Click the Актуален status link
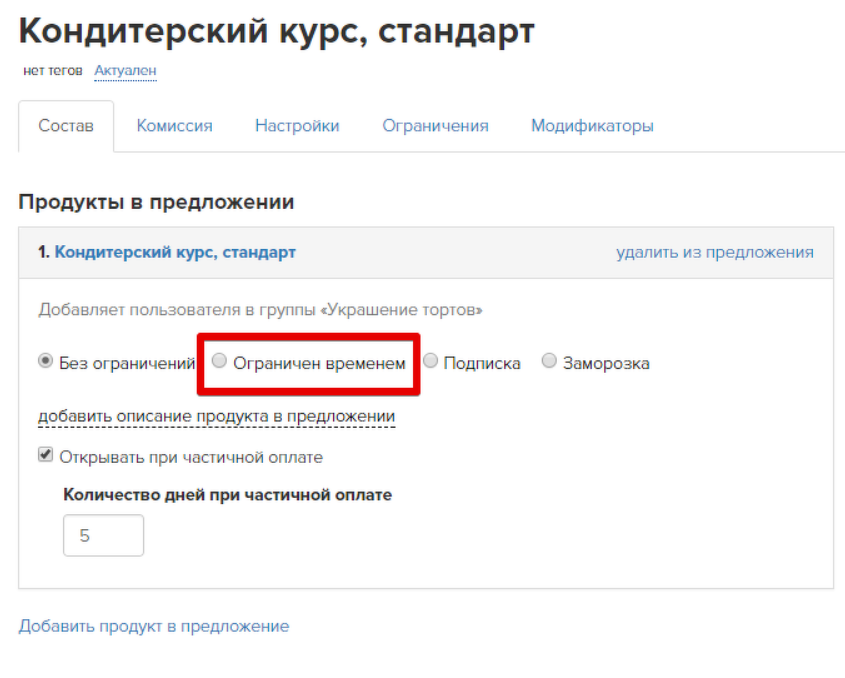845x678 pixels. point(126,71)
